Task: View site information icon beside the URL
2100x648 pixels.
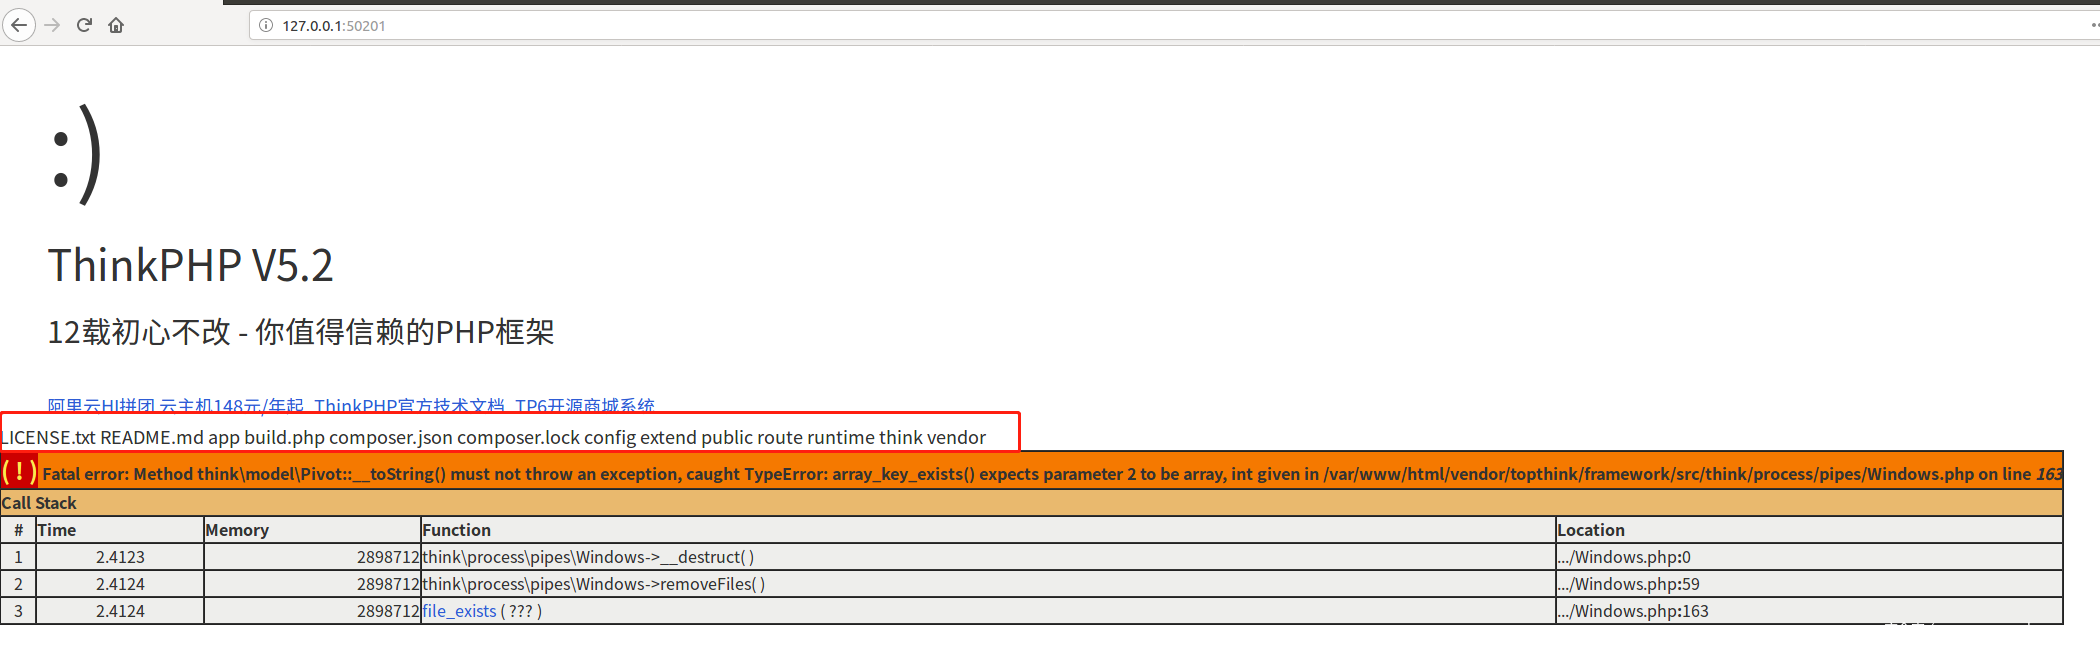Action: [266, 25]
